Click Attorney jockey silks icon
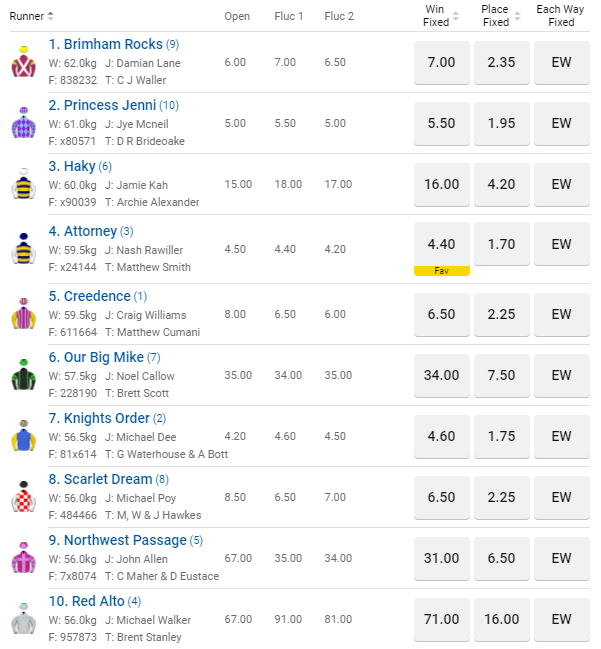The width and height of the screenshot is (601, 649). (22, 249)
